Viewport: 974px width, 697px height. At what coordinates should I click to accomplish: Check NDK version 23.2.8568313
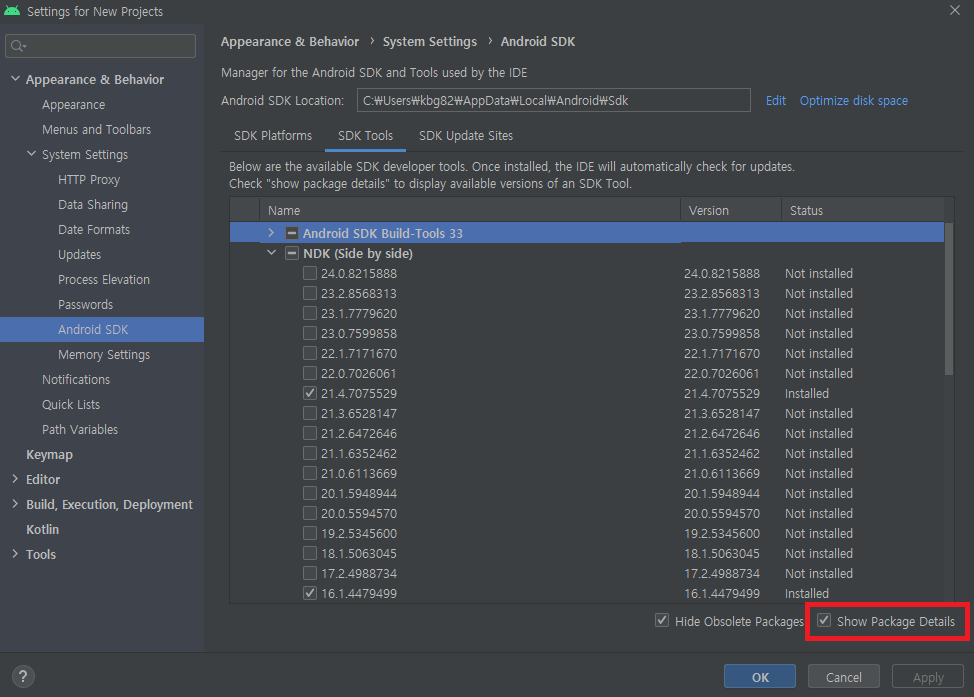pyautogui.click(x=309, y=293)
